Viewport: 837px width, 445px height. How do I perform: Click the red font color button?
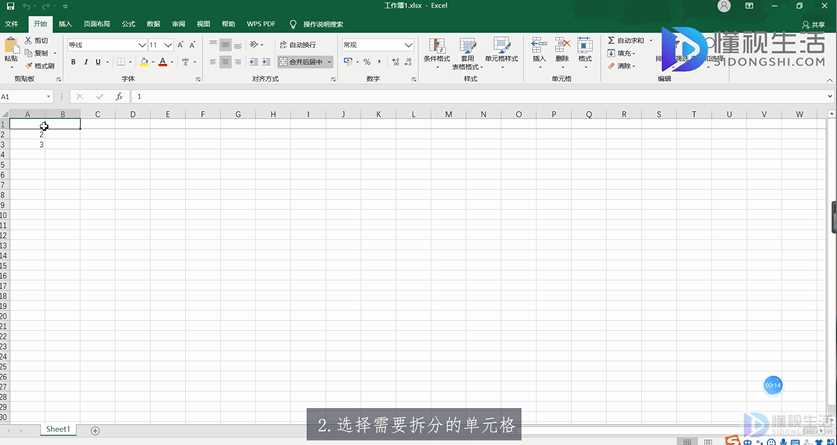pyautogui.click(x=160, y=62)
